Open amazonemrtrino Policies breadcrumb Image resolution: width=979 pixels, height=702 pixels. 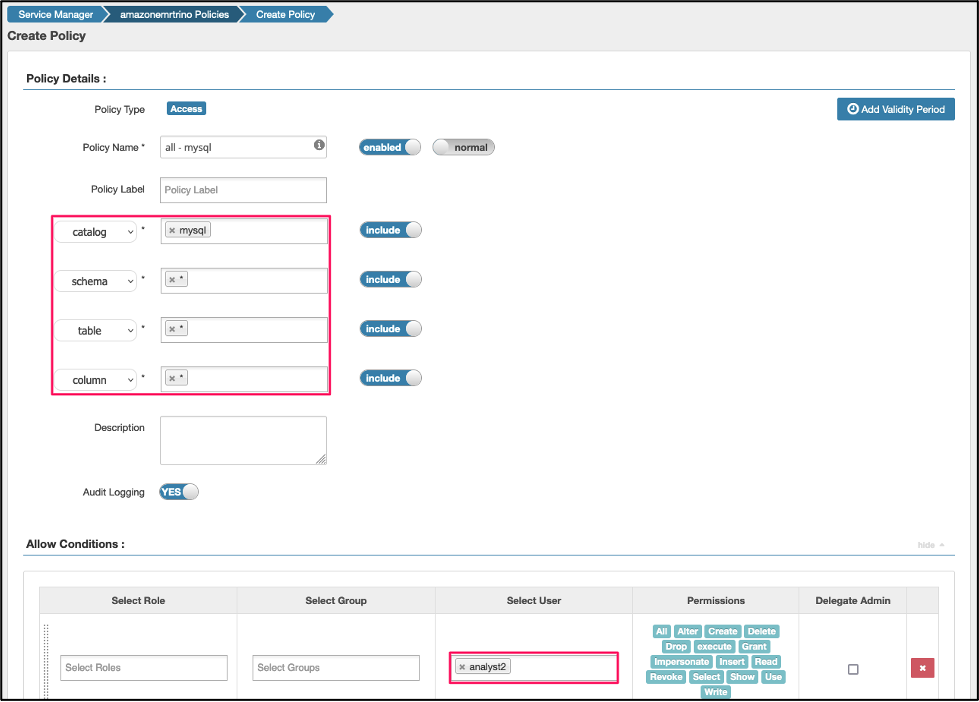coord(174,14)
